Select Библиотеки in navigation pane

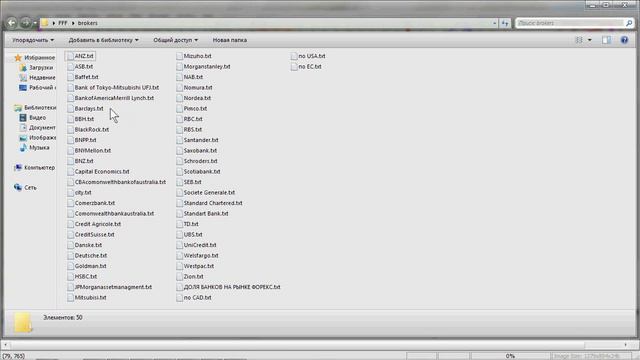point(40,108)
